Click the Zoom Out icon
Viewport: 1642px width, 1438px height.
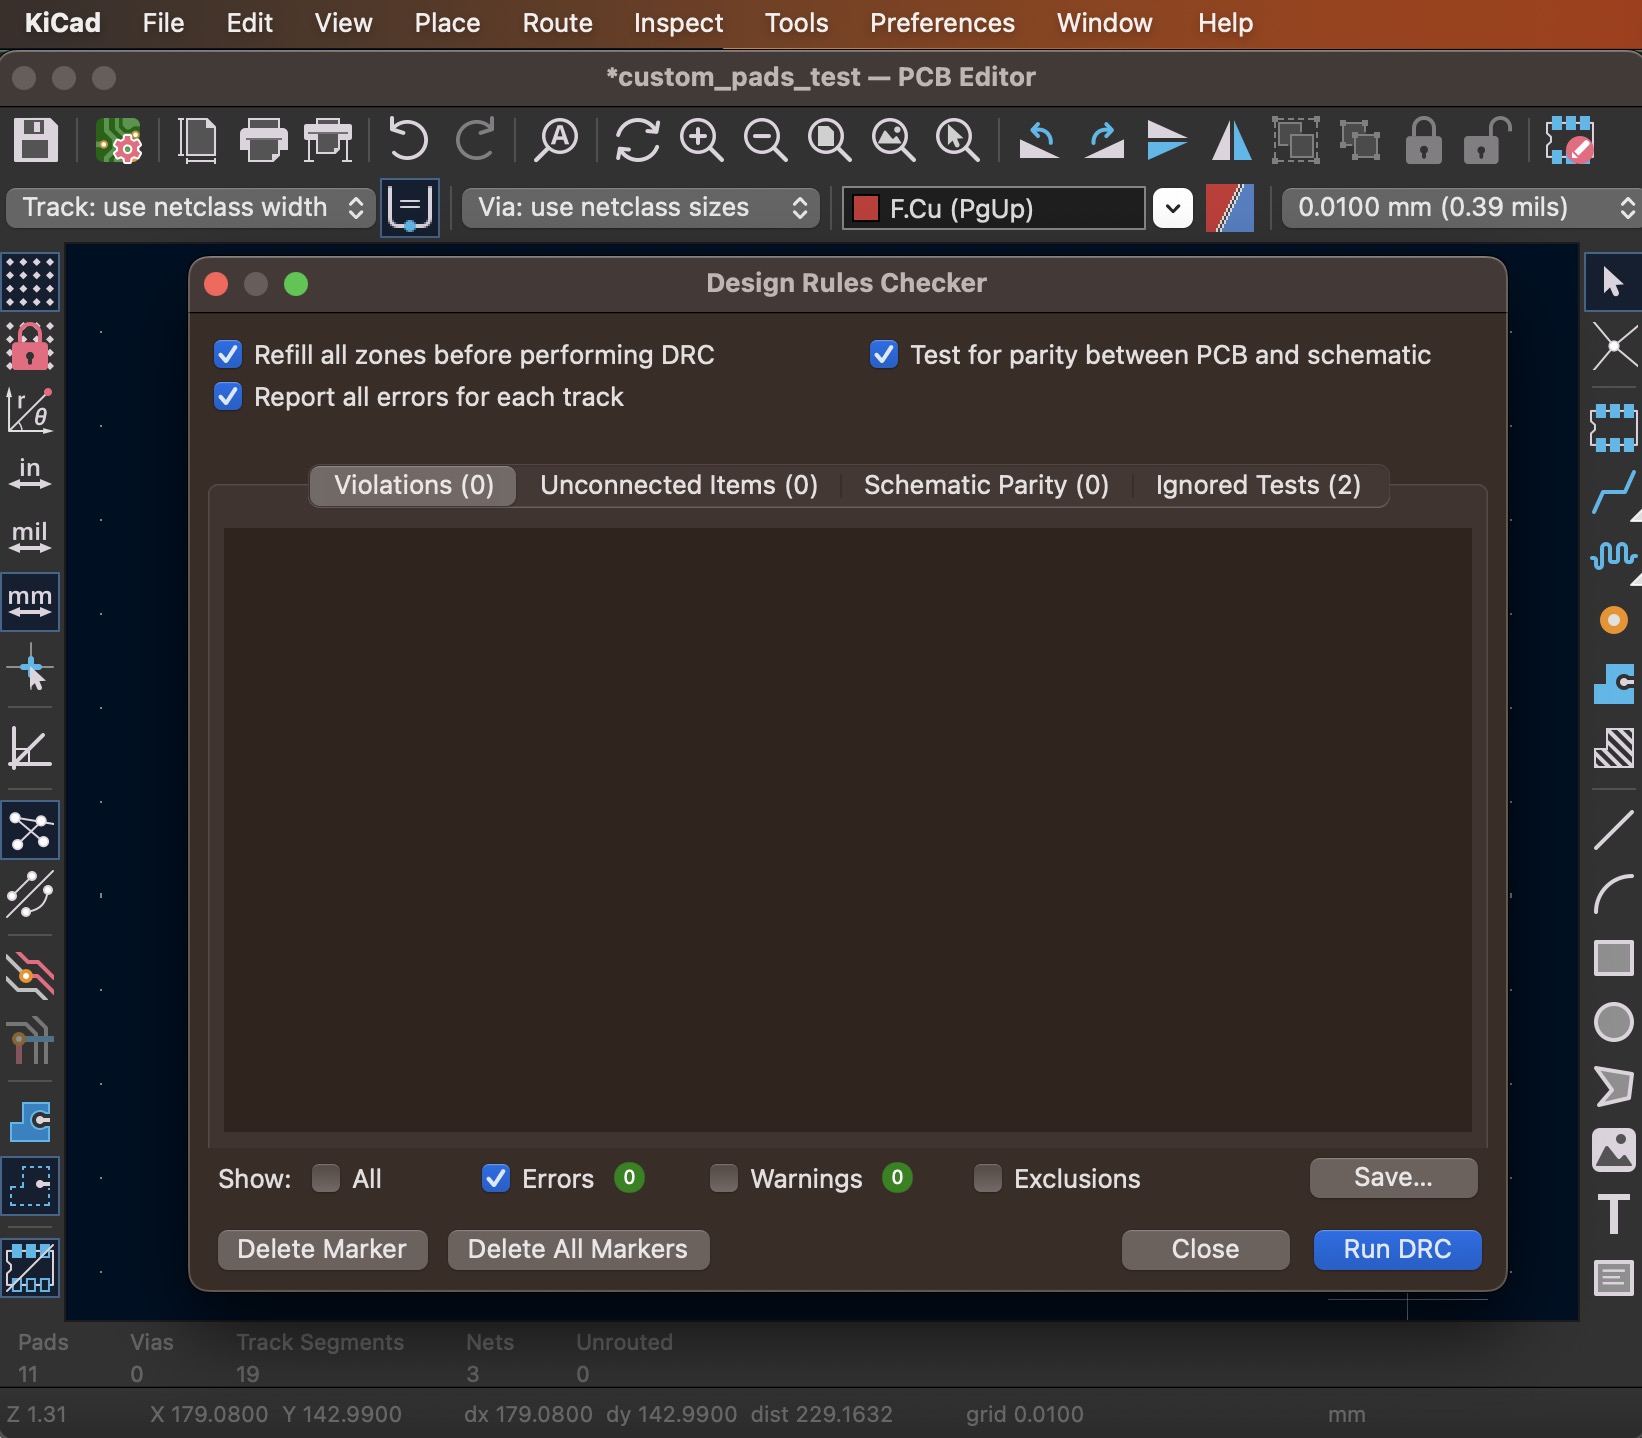pos(765,140)
